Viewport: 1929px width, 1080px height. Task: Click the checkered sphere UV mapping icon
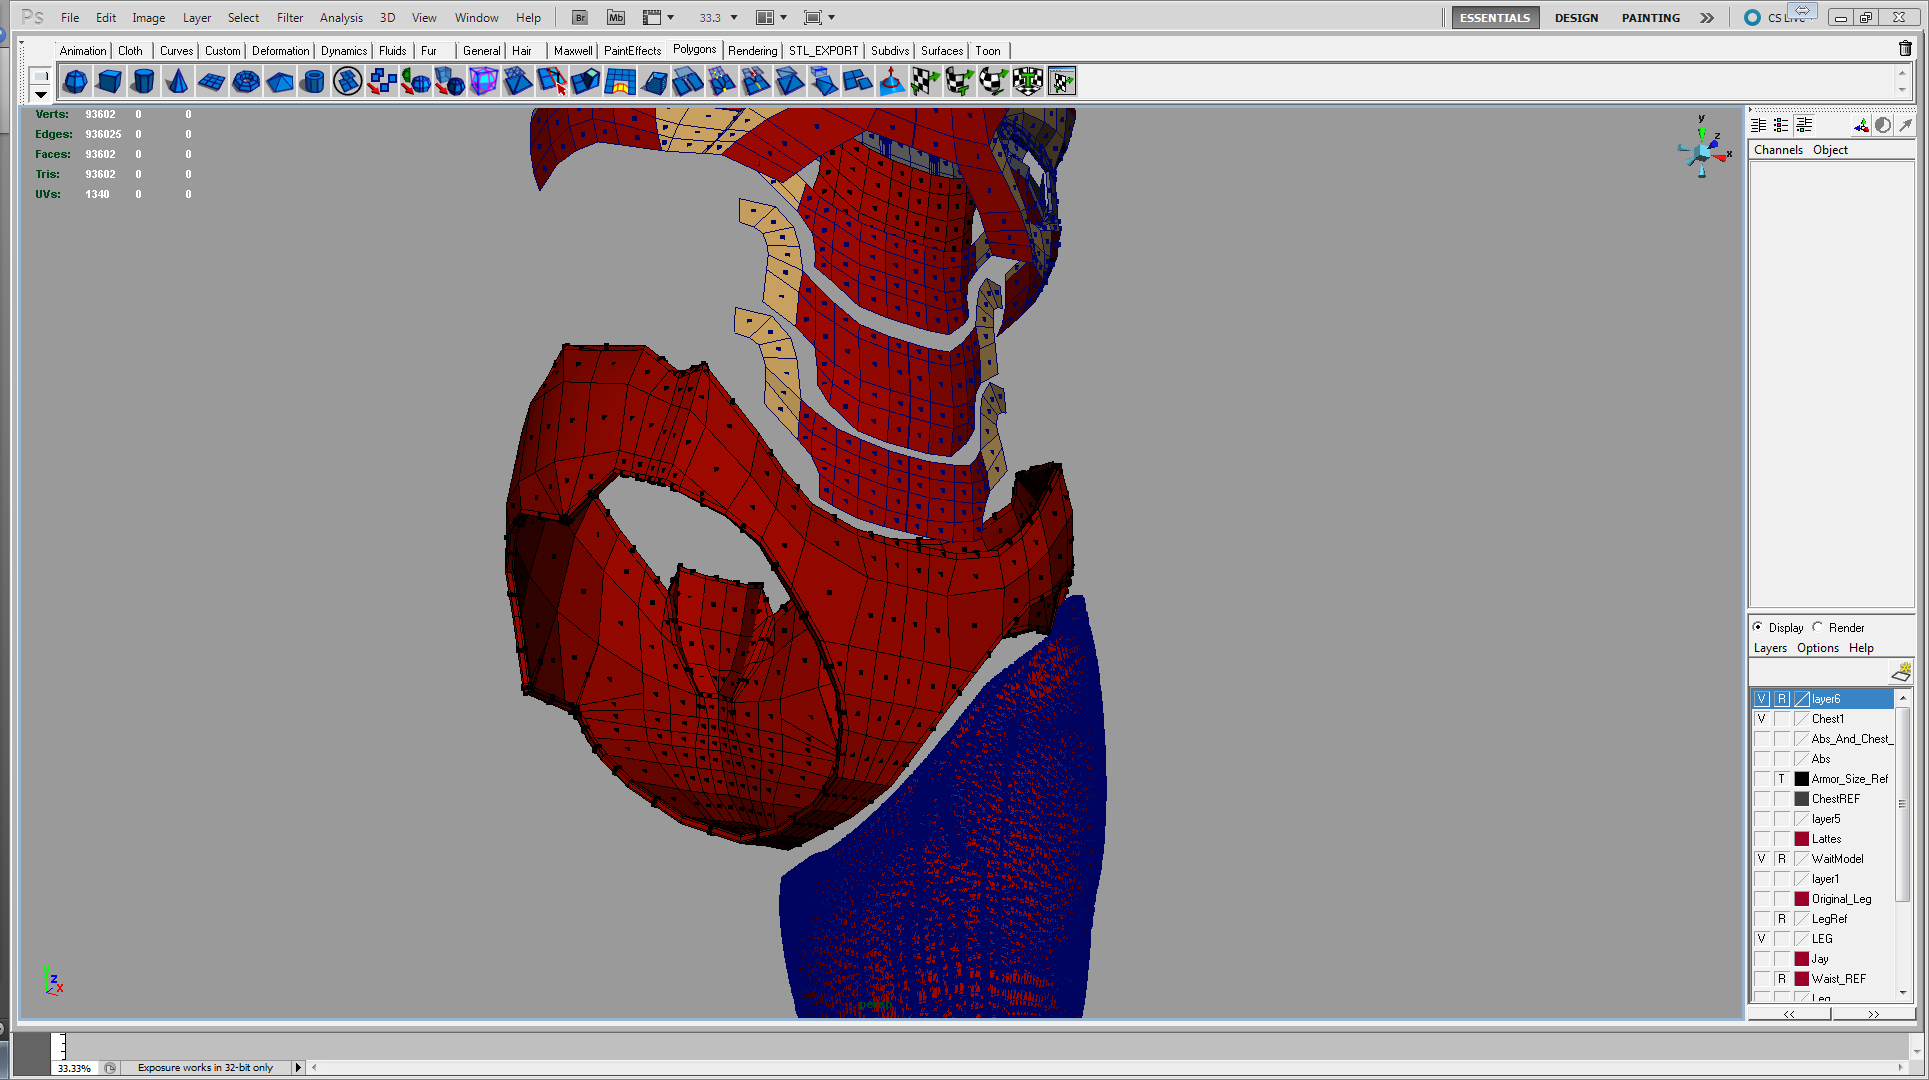tap(994, 82)
